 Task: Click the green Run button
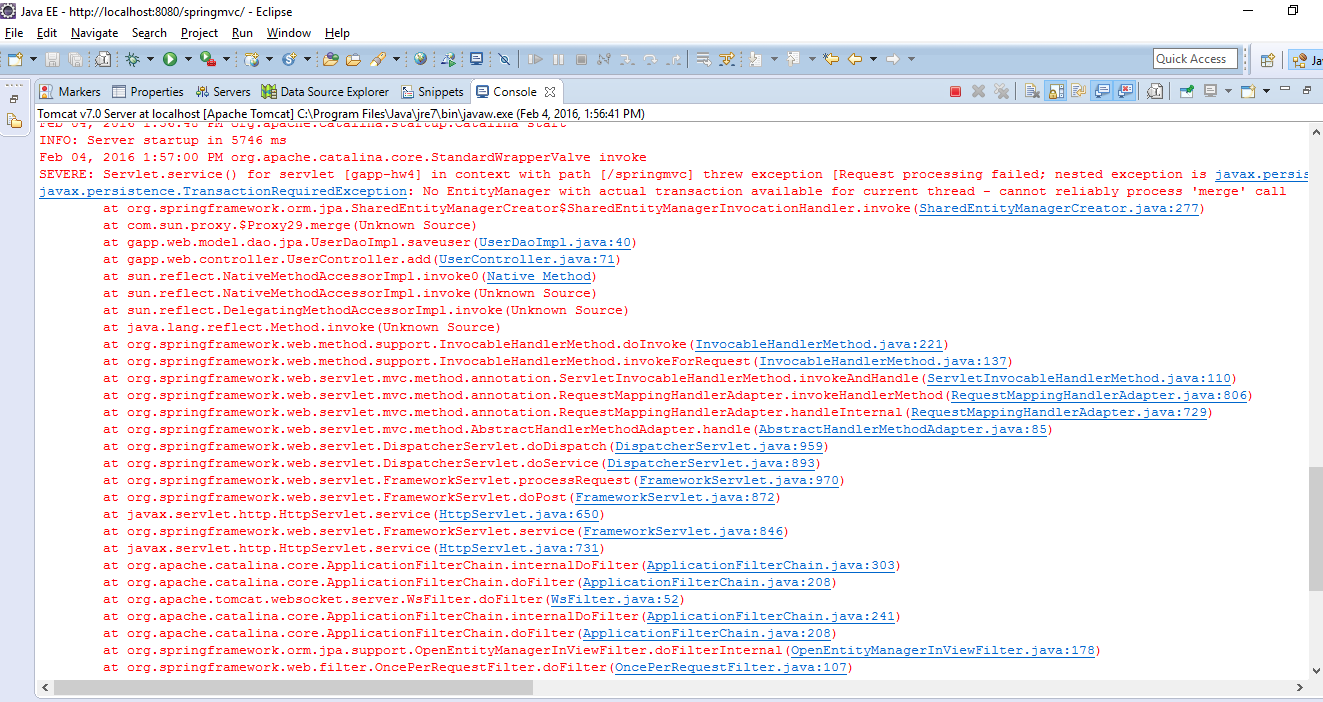click(x=170, y=60)
